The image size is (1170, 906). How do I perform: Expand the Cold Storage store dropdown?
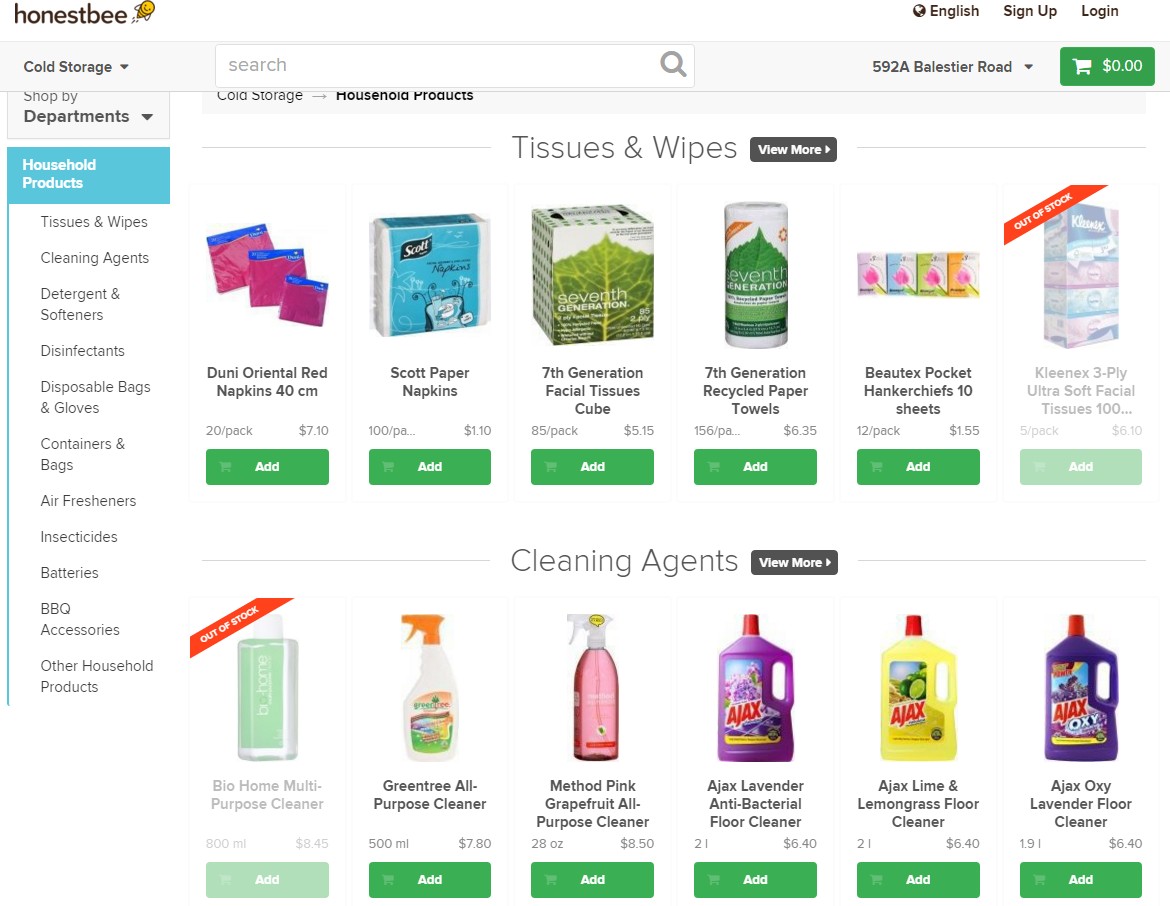[x=76, y=67]
